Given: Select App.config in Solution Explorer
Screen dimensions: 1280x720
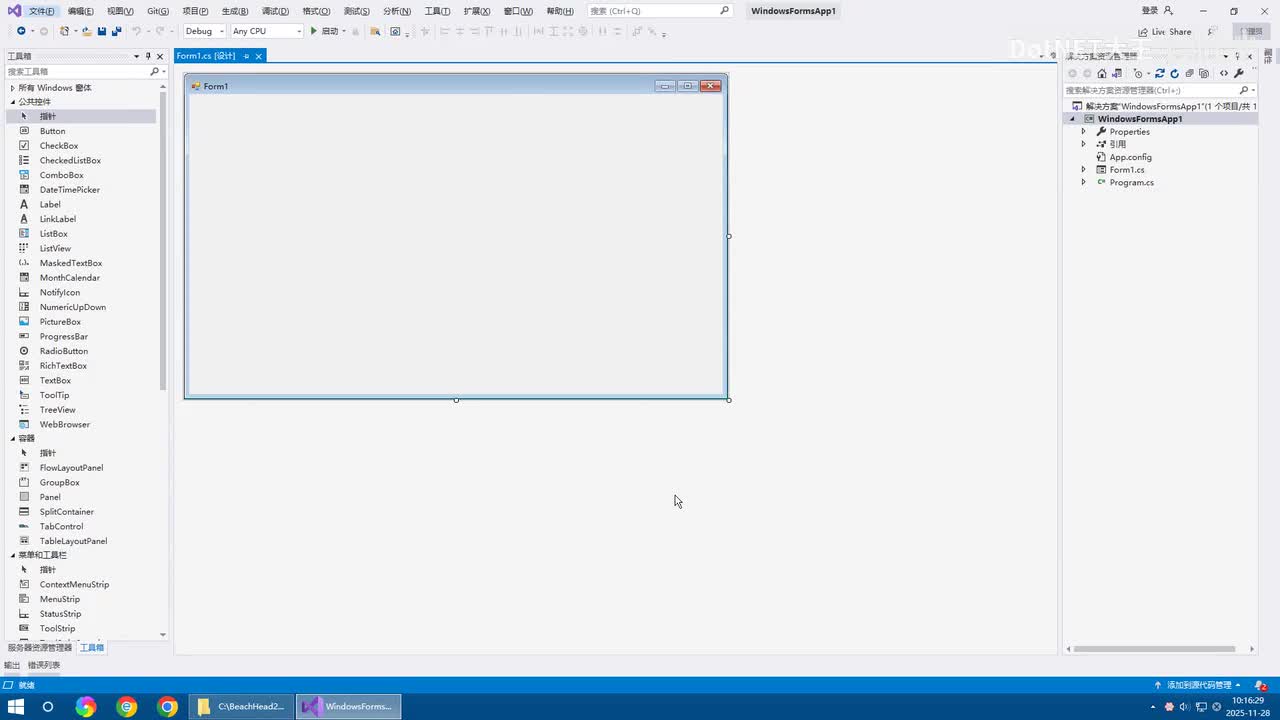Looking at the screenshot, I should pyautogui.click(x=1130, y=157).
